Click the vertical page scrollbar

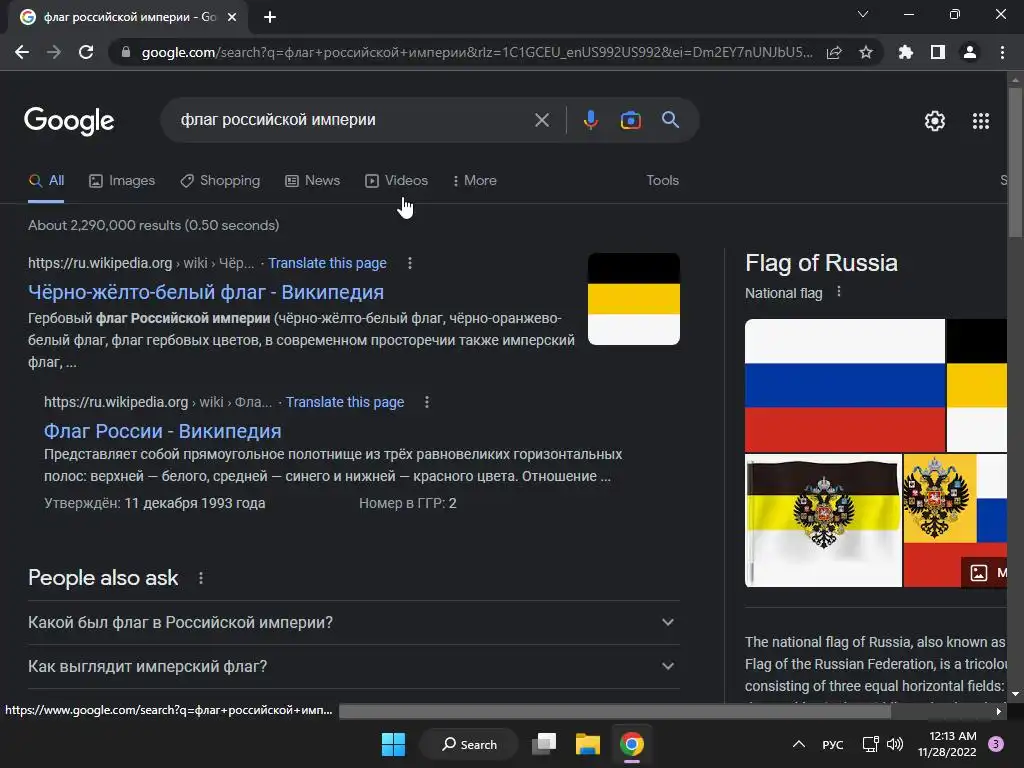(1015, 163)
